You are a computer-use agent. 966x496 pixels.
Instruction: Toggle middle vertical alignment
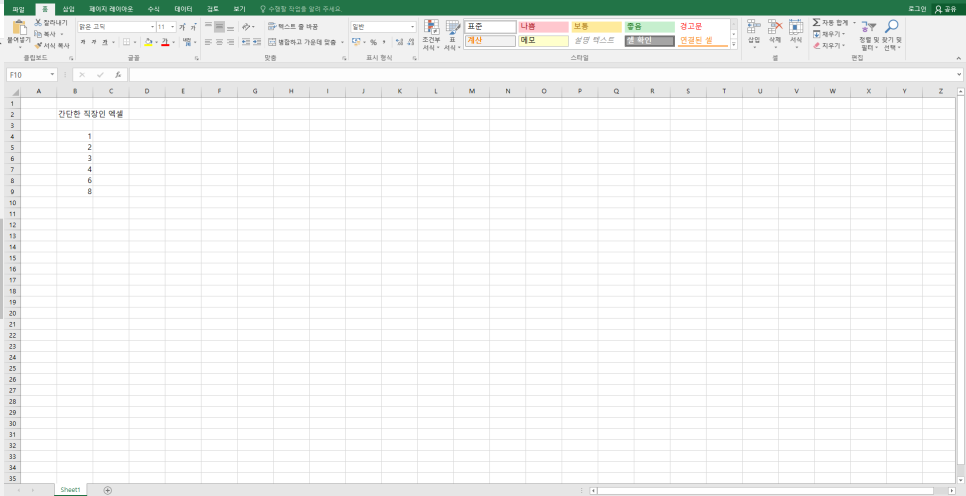[219, 27]
